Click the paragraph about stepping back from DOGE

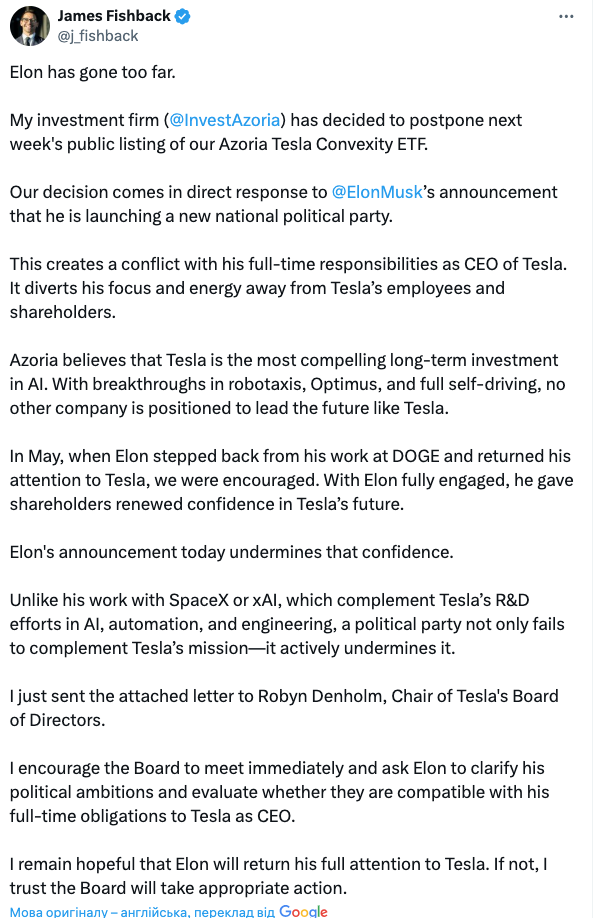tap(291, 480)
